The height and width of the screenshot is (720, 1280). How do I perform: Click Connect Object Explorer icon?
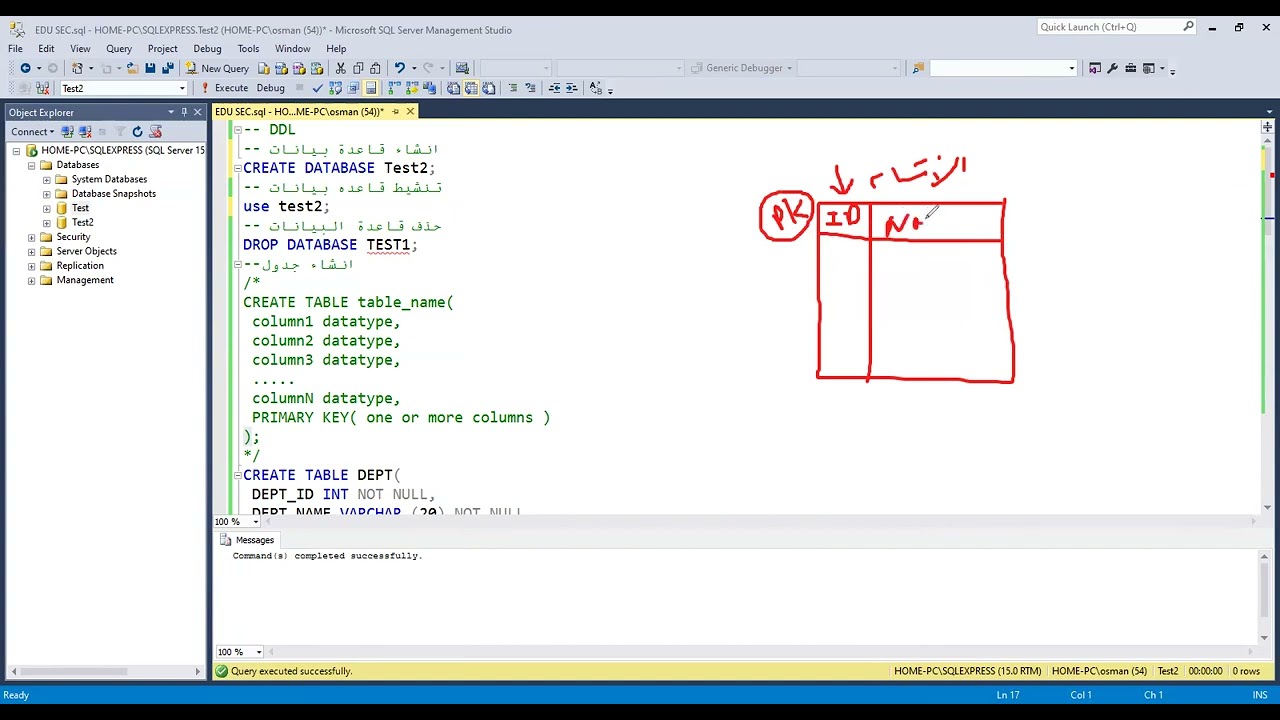67,132
